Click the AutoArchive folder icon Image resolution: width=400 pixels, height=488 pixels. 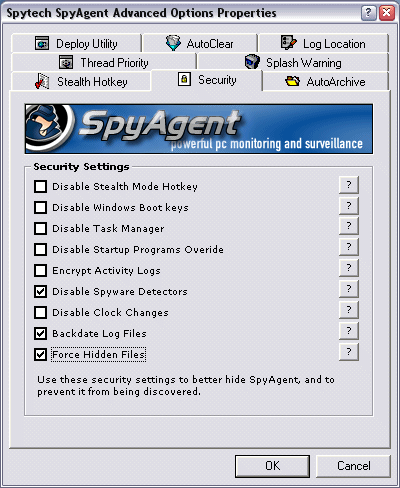[x=293, y=81]
